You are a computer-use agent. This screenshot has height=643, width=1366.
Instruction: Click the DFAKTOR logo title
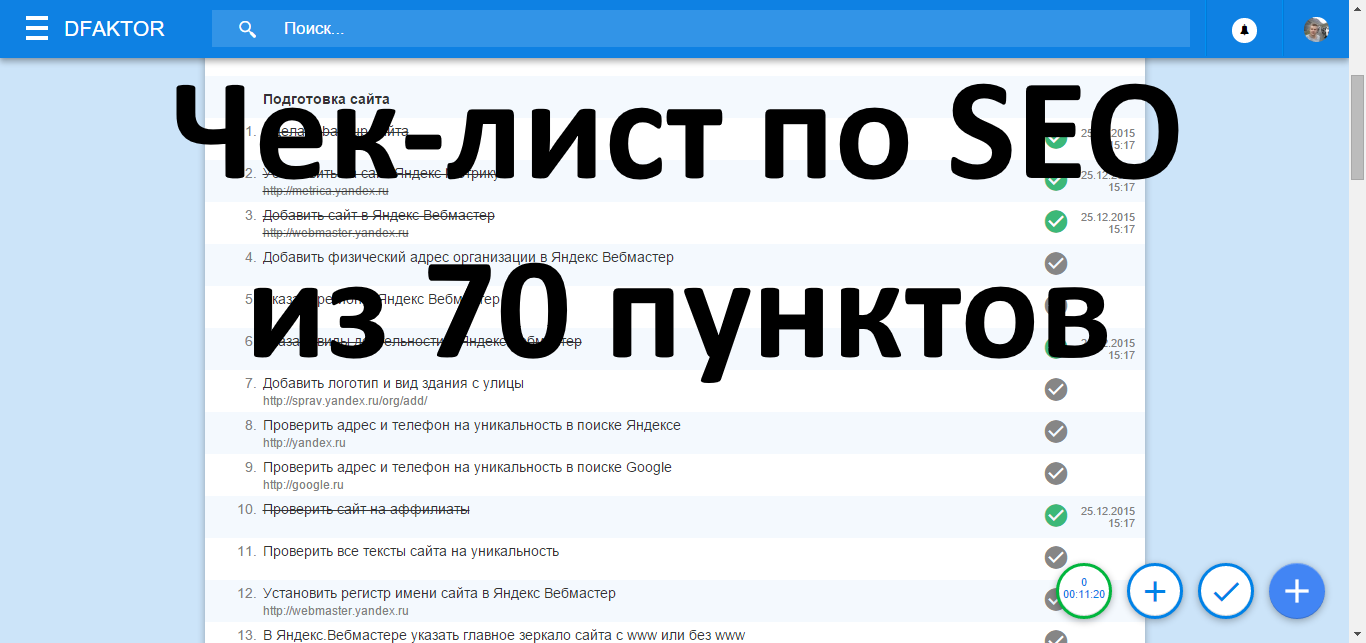(114, 29)
